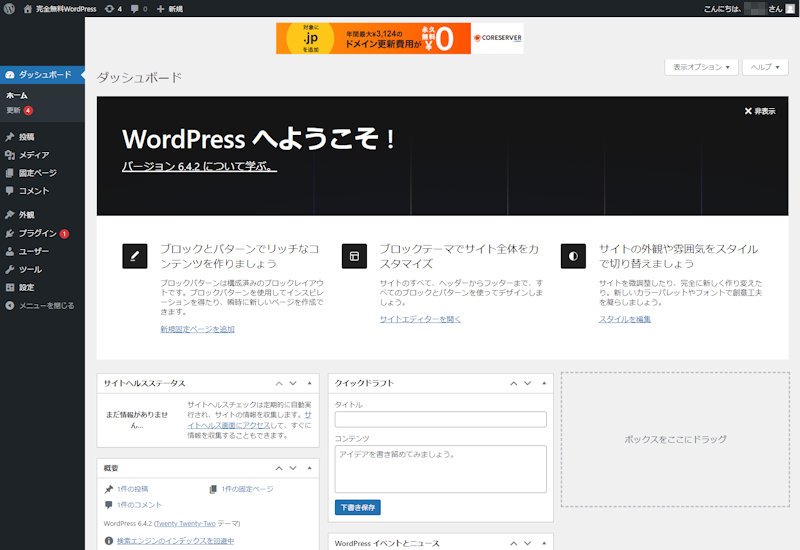Go to 外観 (Appearance) in the sidebar
Screen dimensions: 800x550
point(25,215)
